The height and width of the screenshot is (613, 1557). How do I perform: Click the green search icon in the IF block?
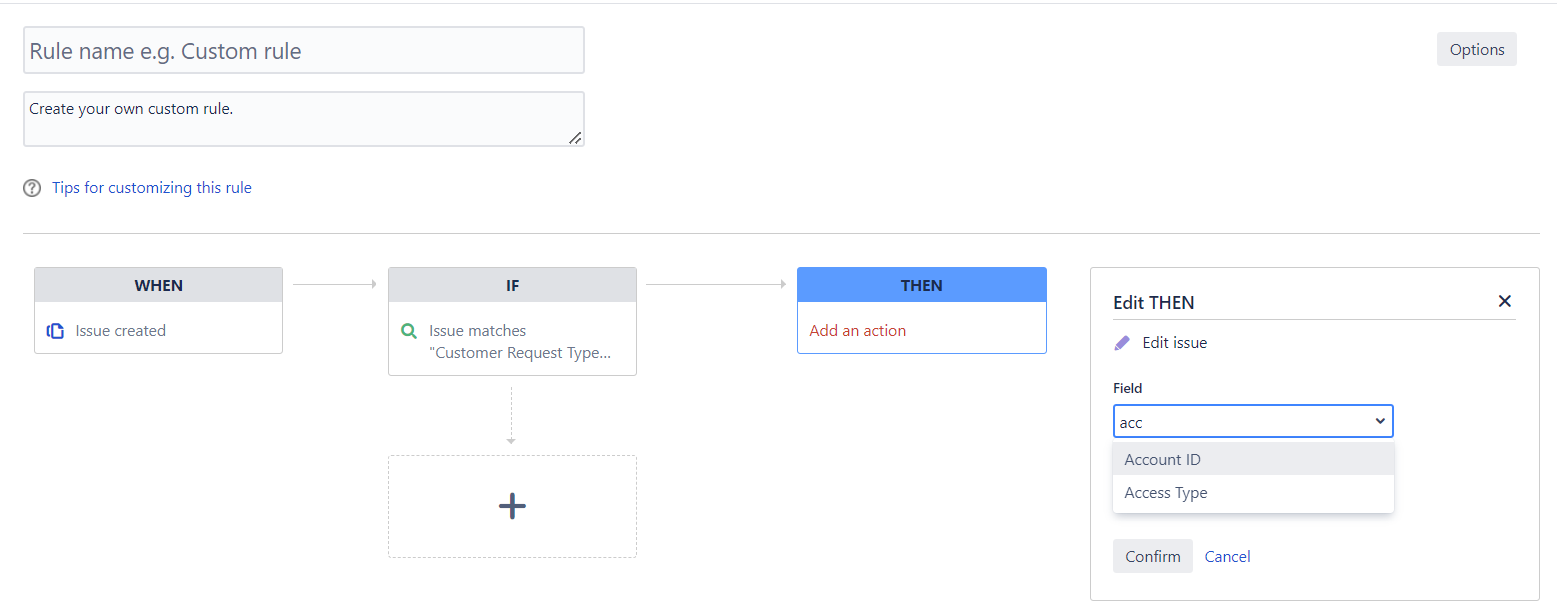click(x=408, y=330)
